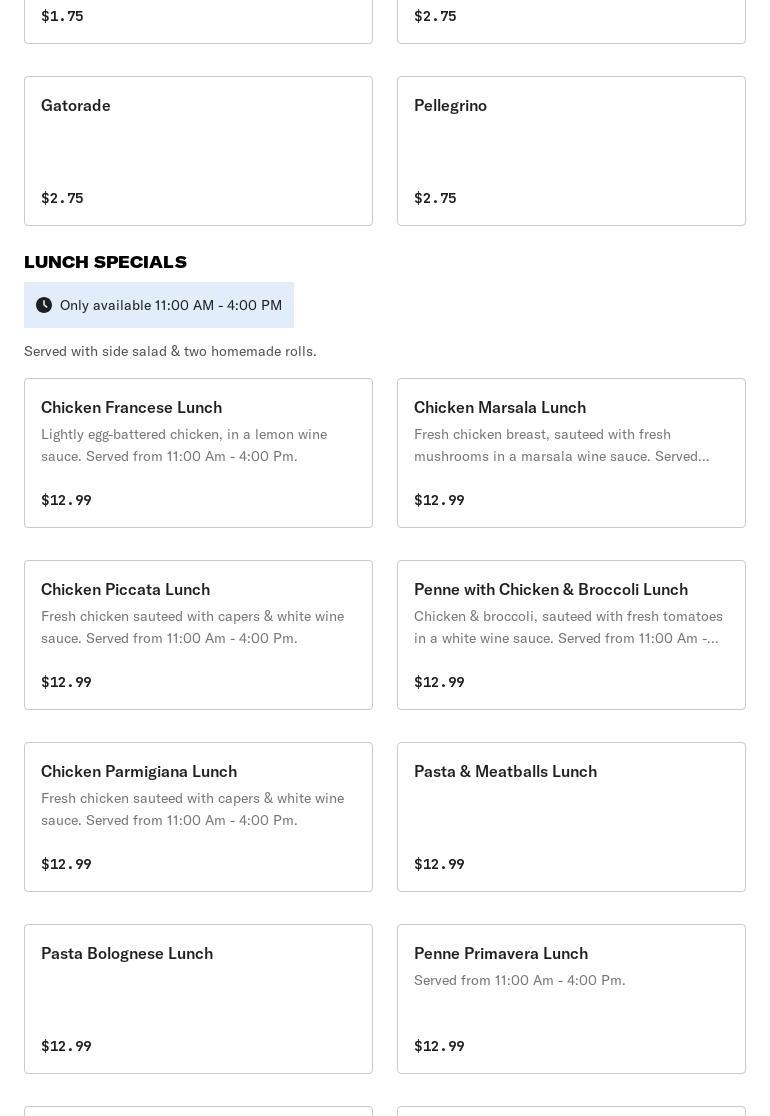770x1116 pixels.
Task: Click the $2.75 price under Gatorade
Action: coord(62,198)
